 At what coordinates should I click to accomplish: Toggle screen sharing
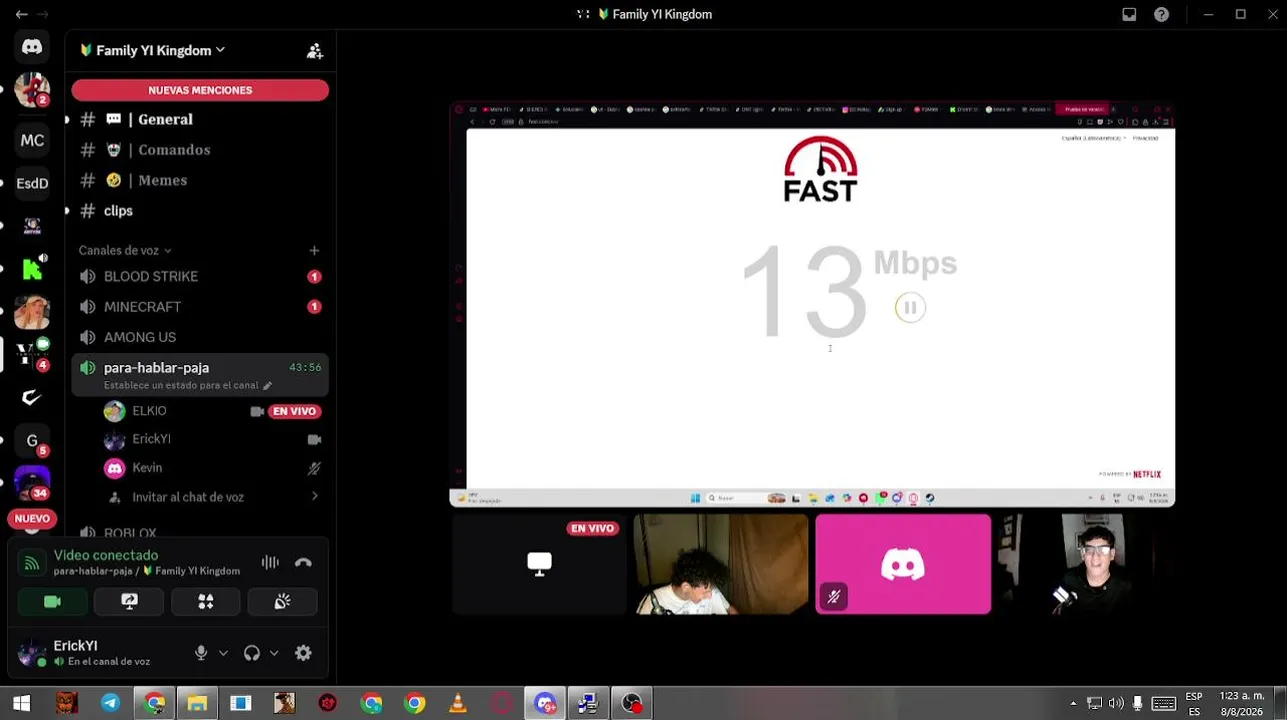[129, 601]
